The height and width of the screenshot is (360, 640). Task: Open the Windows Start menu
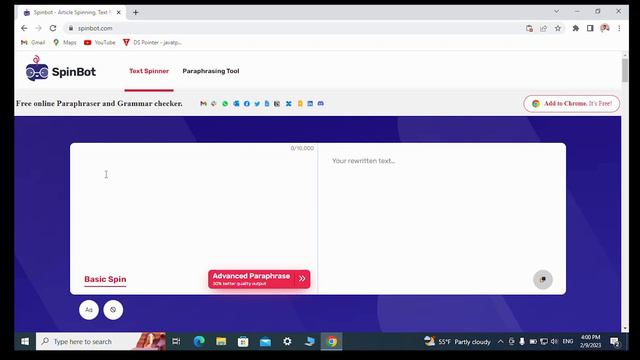(25, 341)
